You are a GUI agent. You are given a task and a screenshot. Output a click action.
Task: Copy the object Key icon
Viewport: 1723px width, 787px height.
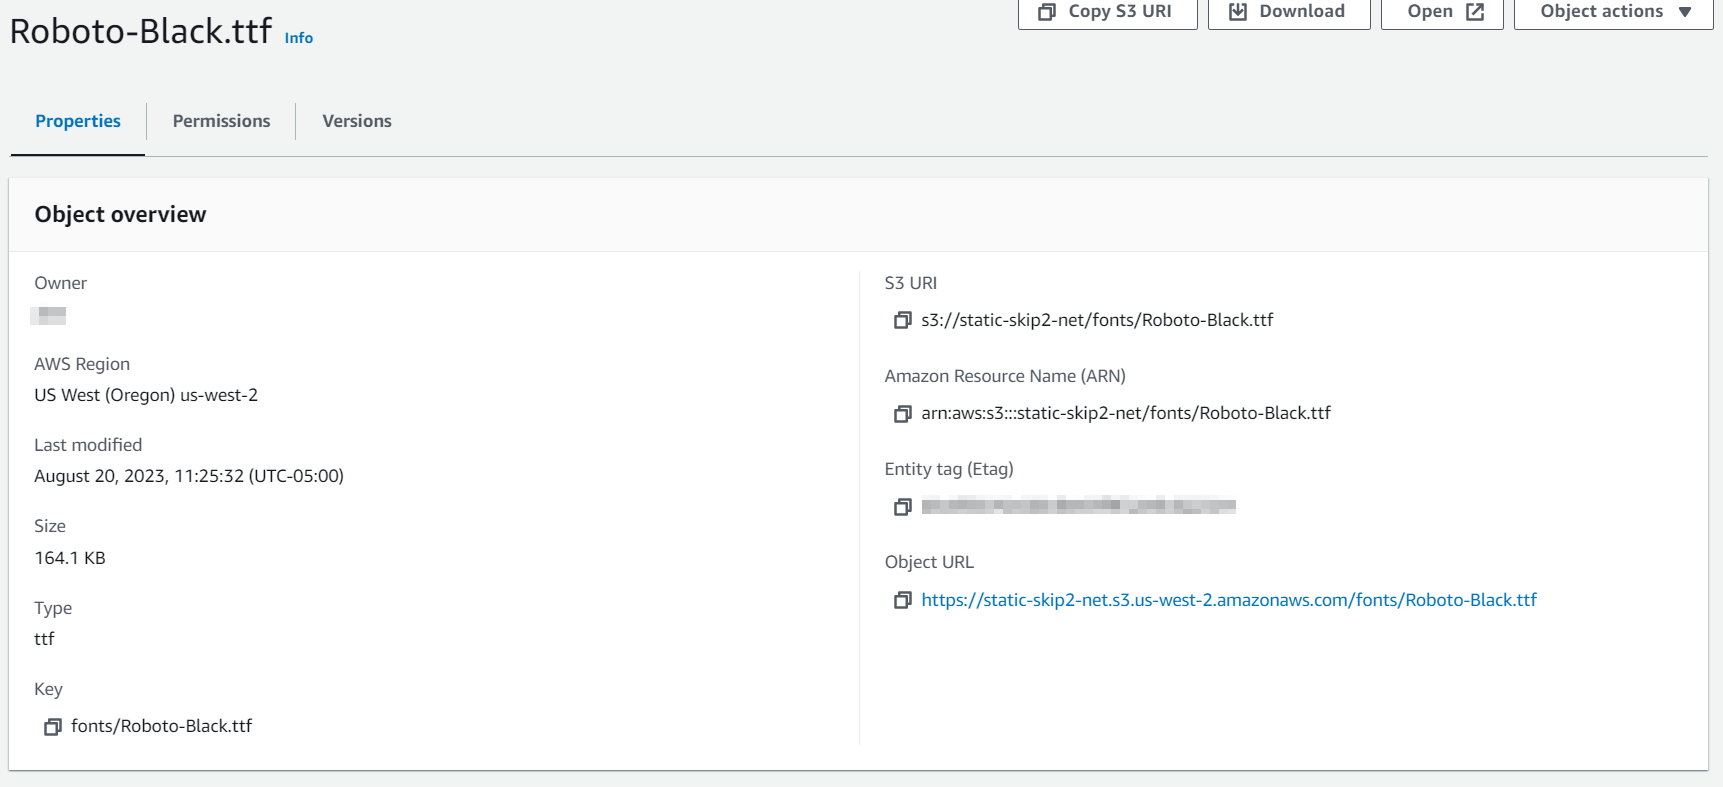pos(52,727)
